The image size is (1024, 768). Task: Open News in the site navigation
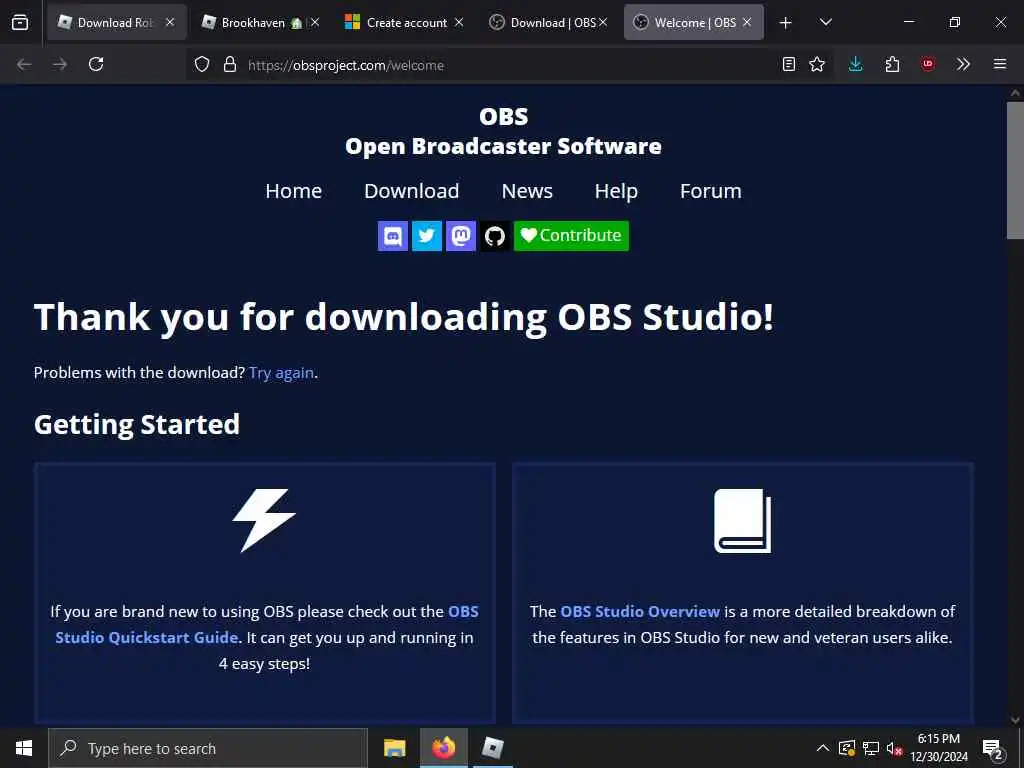point(527,191)
